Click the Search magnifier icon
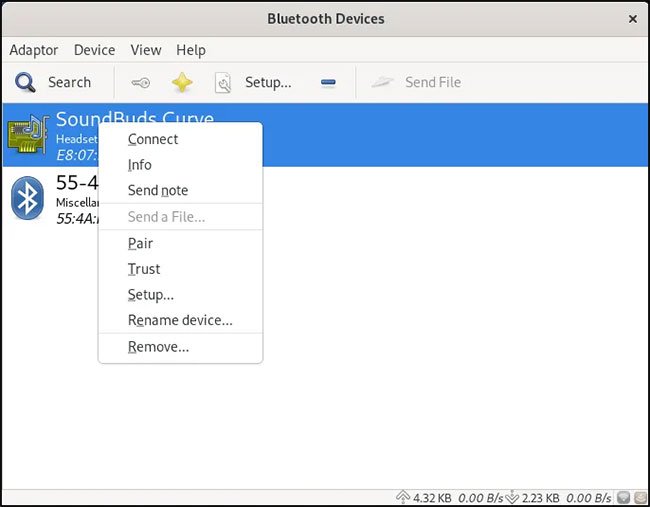Image resolution: width=650 pixels, height=507 pixels. coord(25,82)
